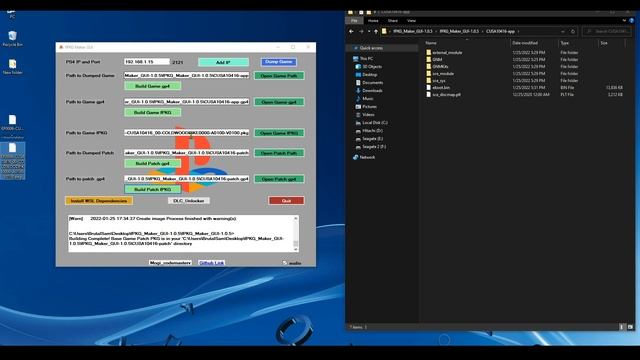Open Hitachi (D:) drive in sidebar
640x360 pixels.
pyautogui.click(x=369, y=131)
